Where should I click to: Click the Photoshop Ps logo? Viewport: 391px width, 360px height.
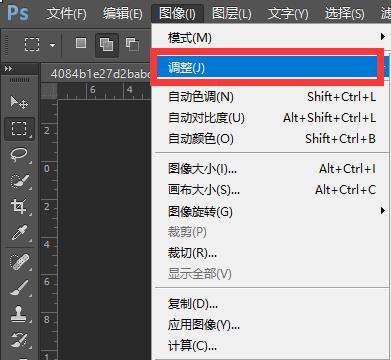click(x=18, y=13)
